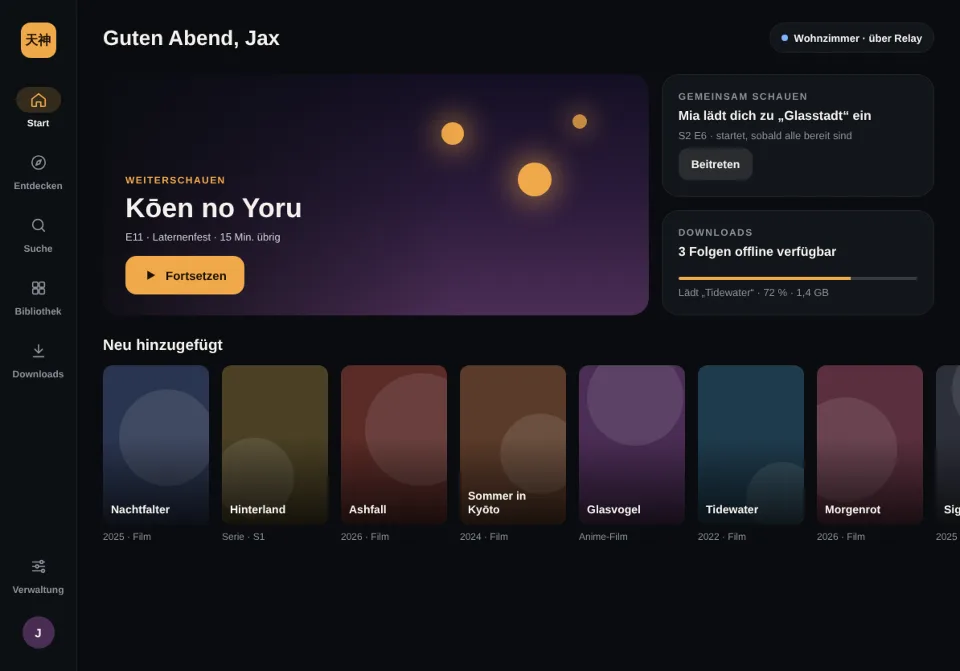Click the GEMEINSAM SCHAUEN heading

point(743,97)
